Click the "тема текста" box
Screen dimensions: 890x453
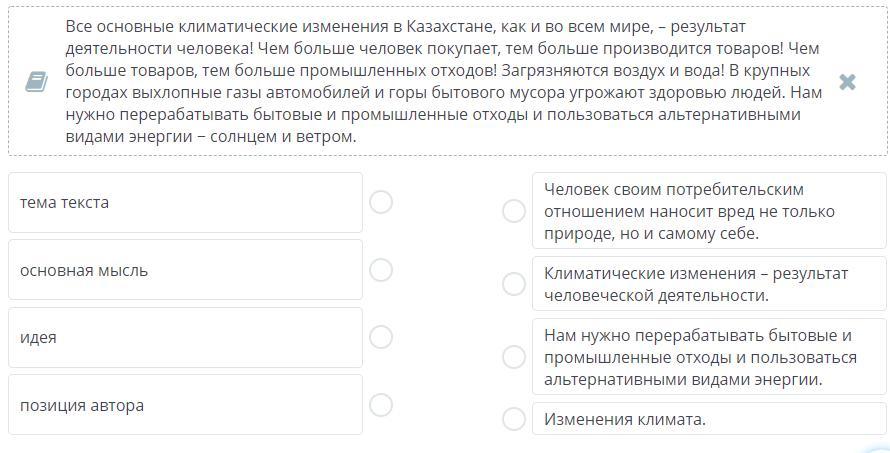(185, 202)
